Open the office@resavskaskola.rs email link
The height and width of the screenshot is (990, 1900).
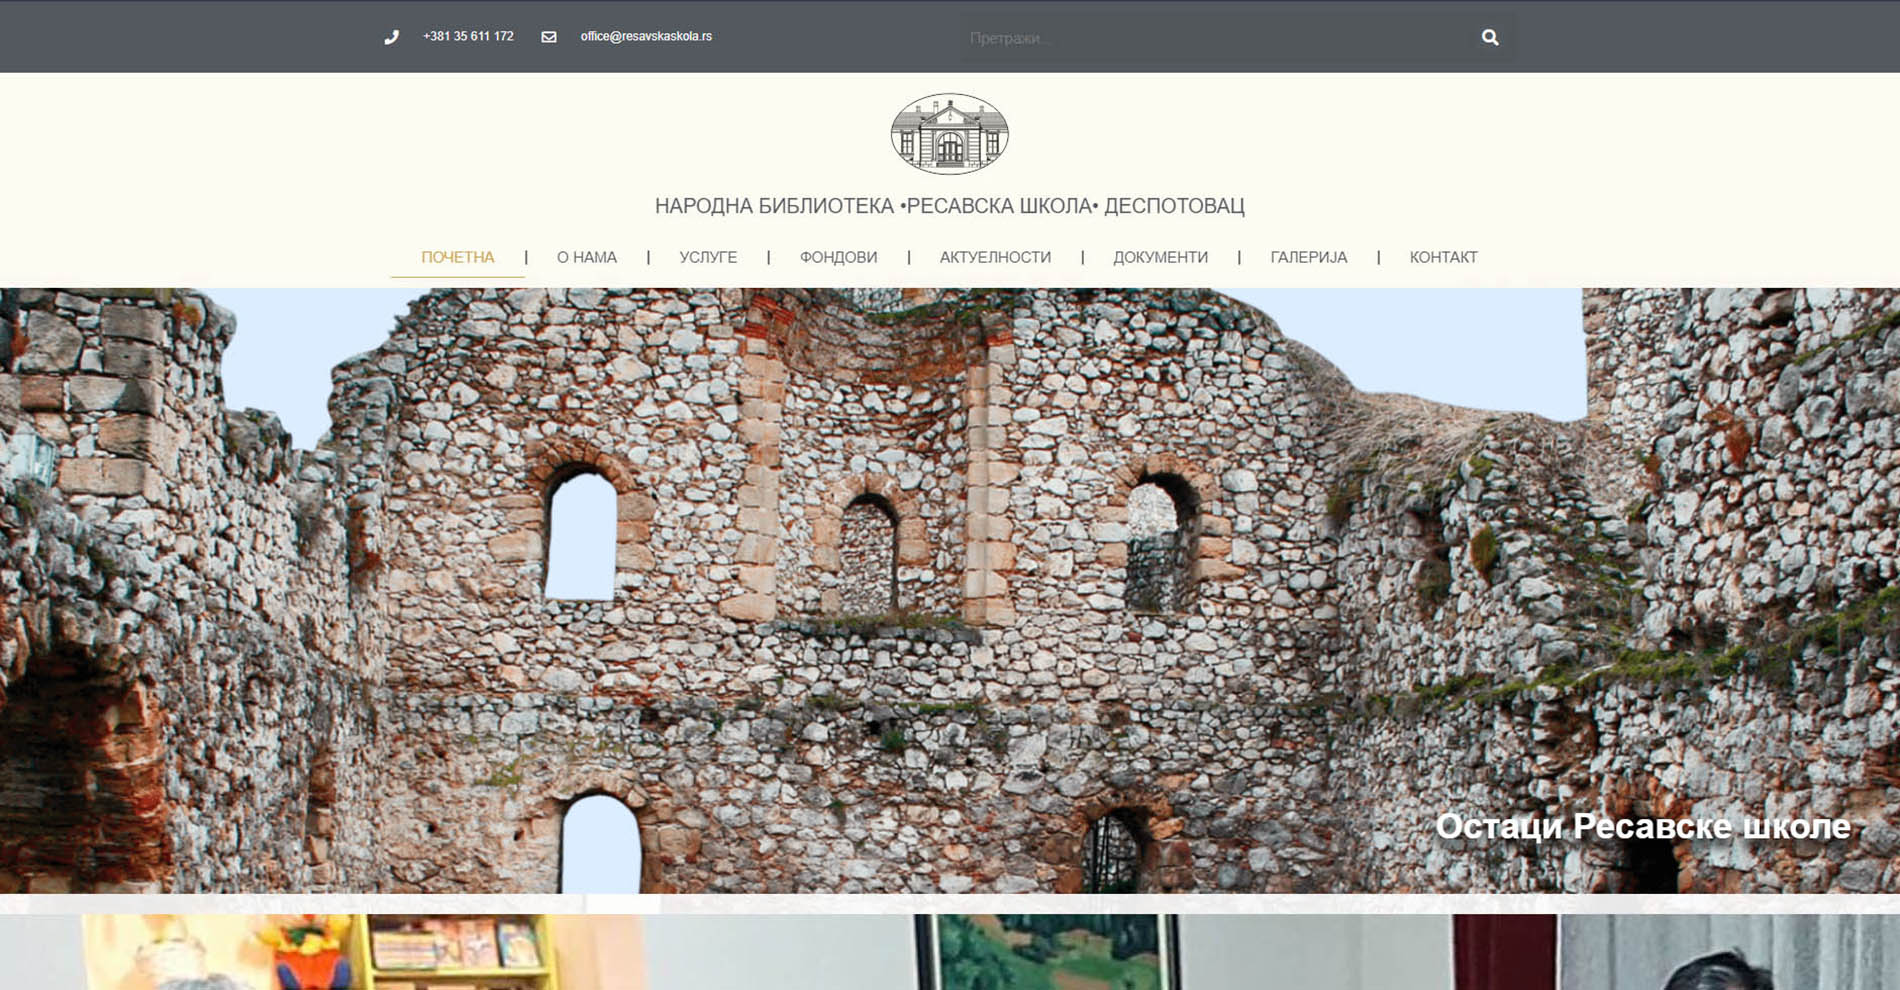point(646,37)
